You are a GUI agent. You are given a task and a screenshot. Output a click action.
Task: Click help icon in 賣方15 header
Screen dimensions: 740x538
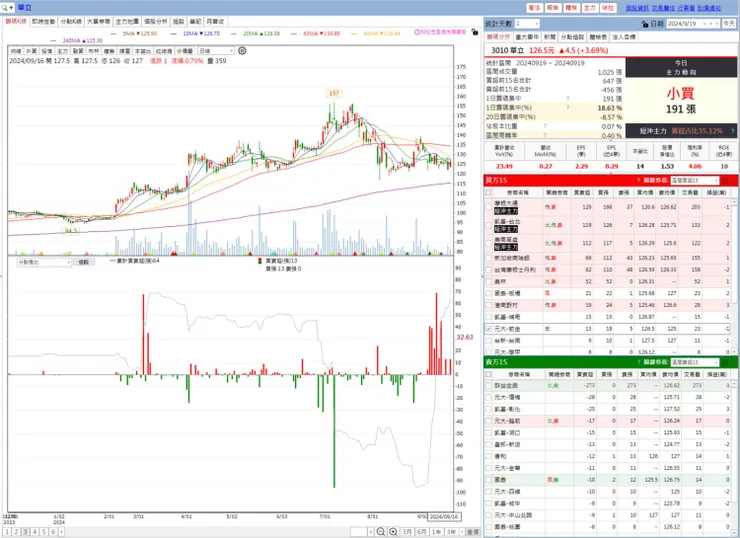click(x=639, y=362)
